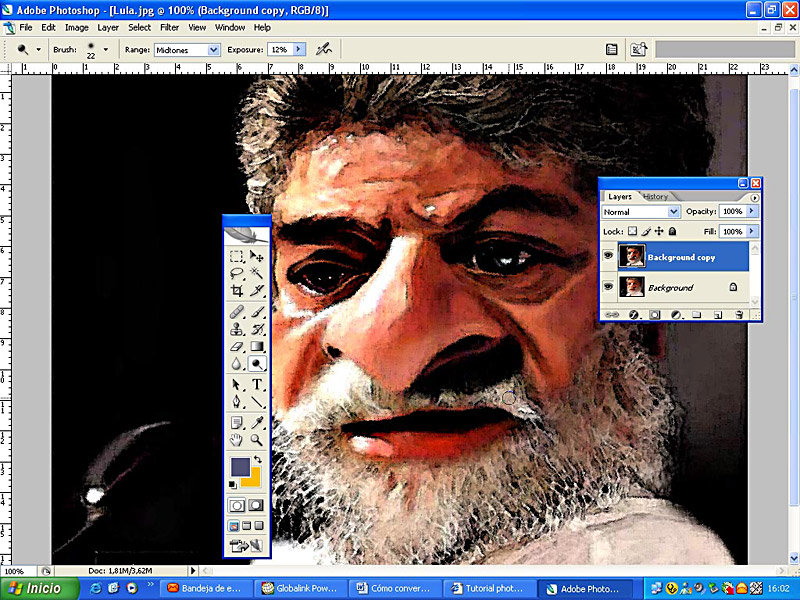Toggle visibility of the Background layer

[x=608, y=287]
